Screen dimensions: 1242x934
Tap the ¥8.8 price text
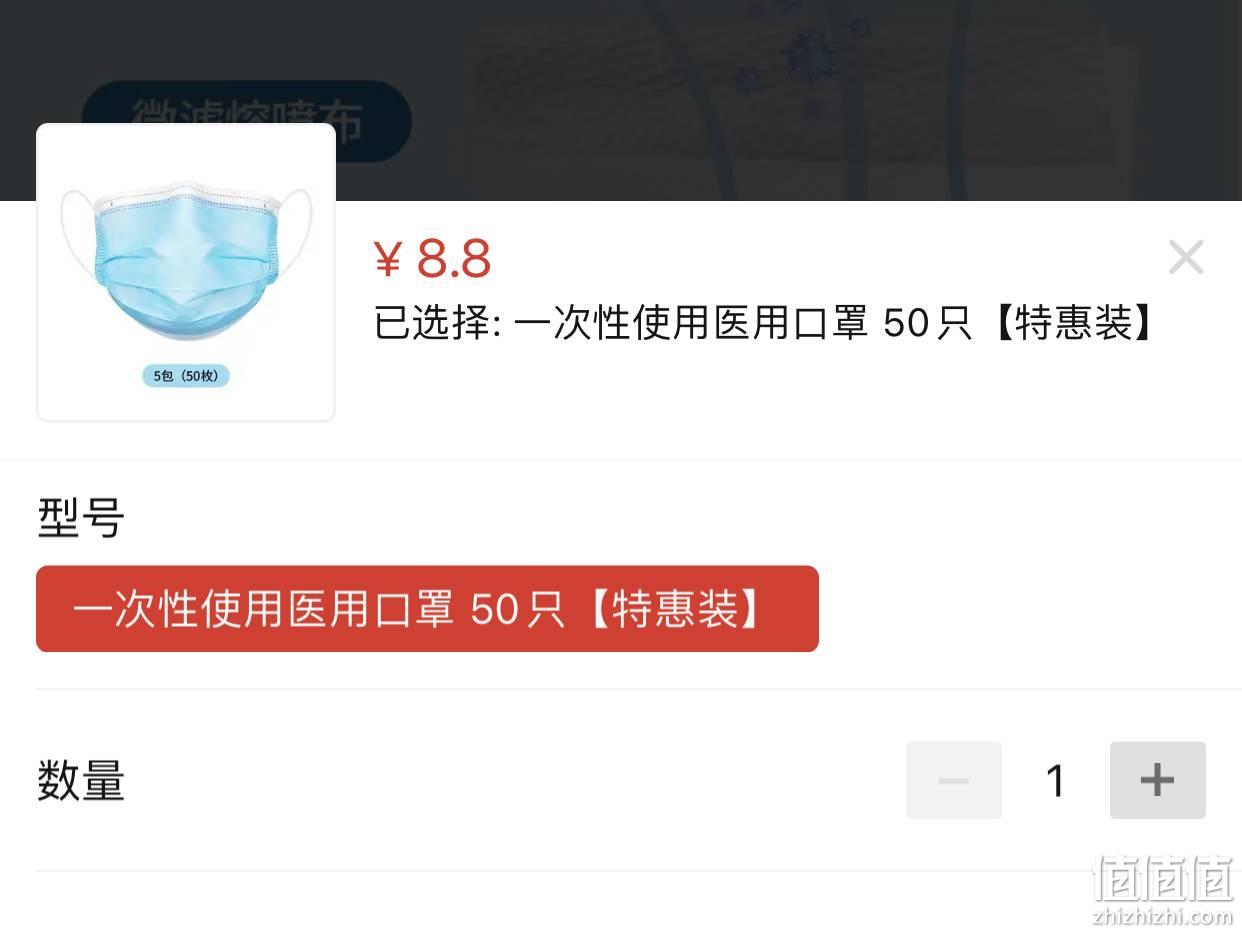pyautogui.click(x=432, y=259)
